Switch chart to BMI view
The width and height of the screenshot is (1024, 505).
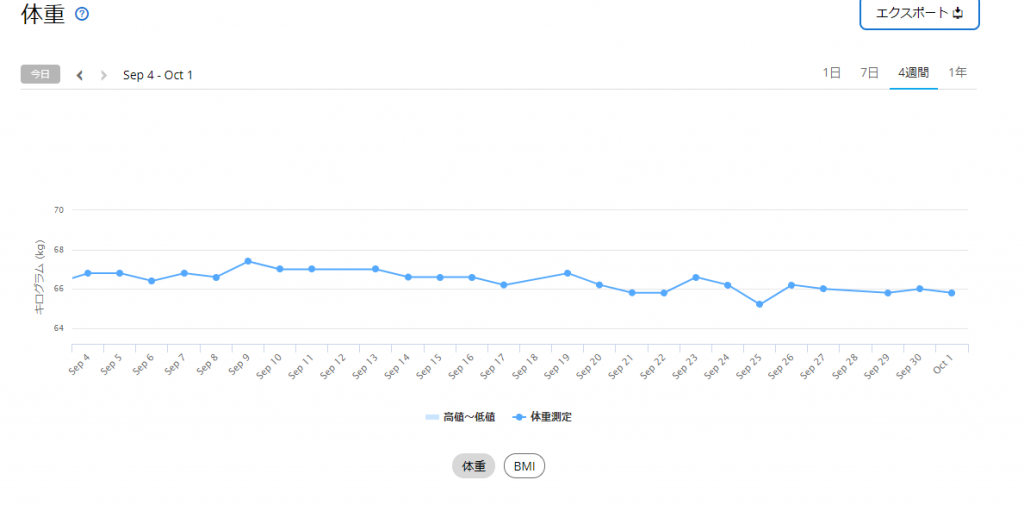point(524,466)
